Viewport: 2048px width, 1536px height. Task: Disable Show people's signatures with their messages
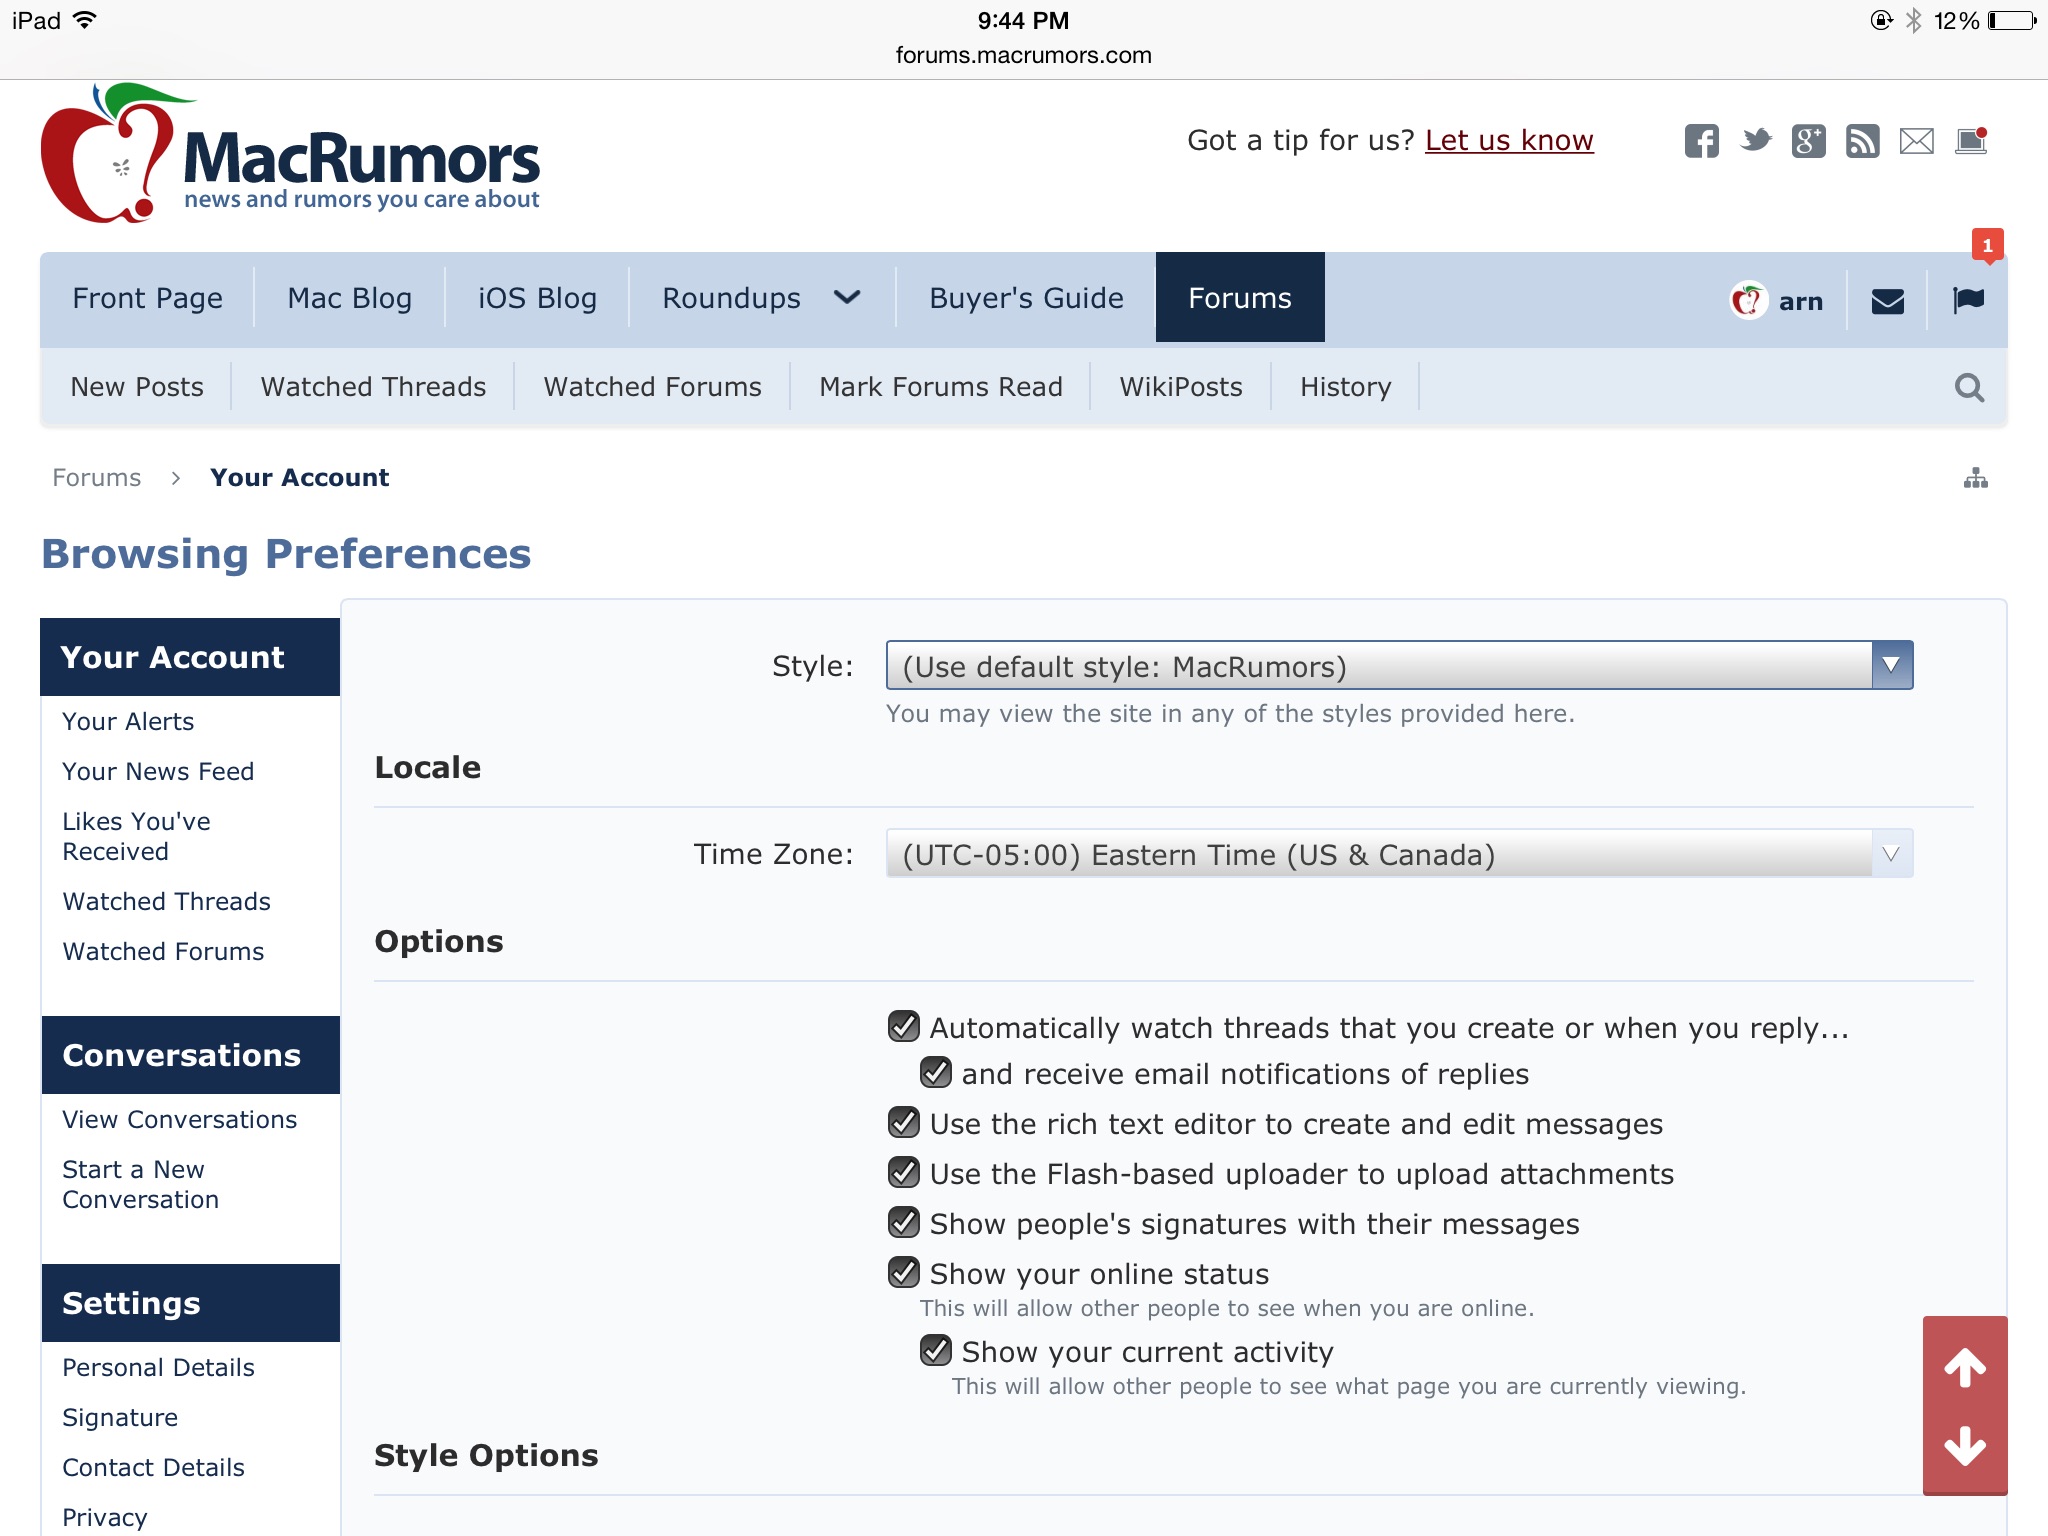point(904,1223)
